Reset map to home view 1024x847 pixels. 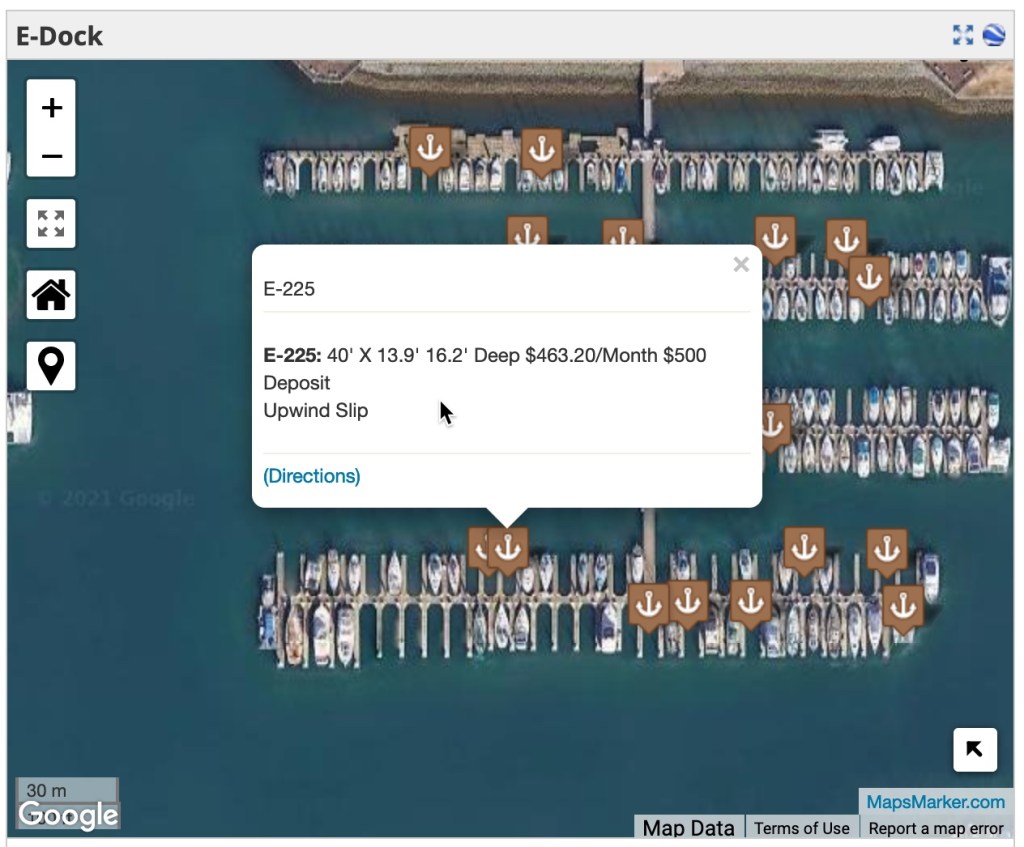[x=51, y=295]
